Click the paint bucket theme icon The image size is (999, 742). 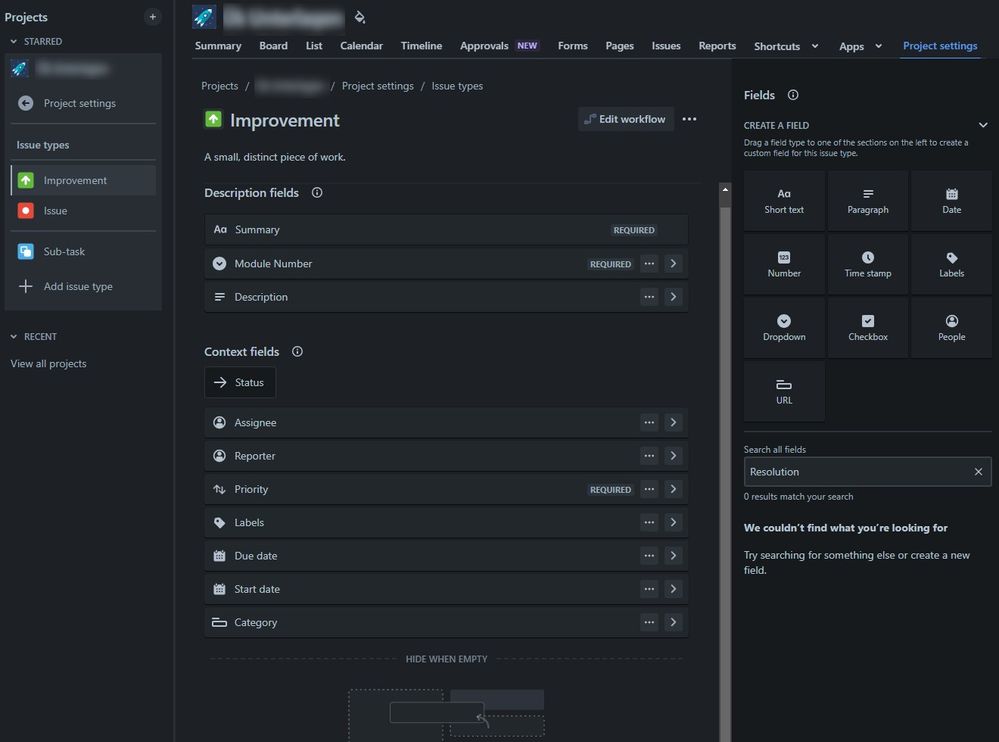(x=360, y=17)
